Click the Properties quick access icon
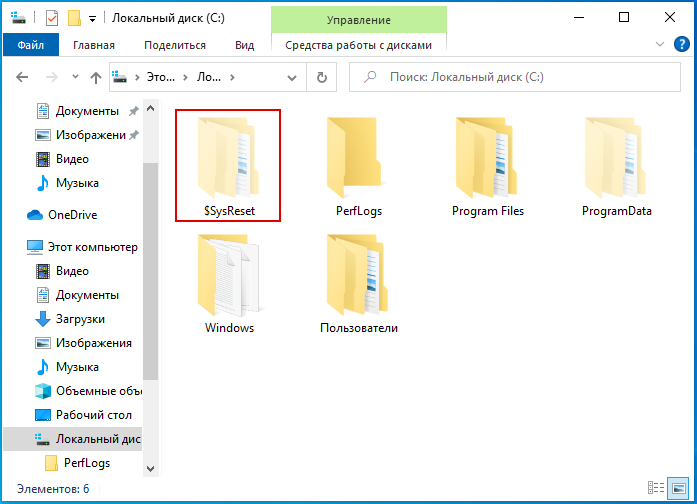This screenshot has width=697, height=504. [52, 18]
